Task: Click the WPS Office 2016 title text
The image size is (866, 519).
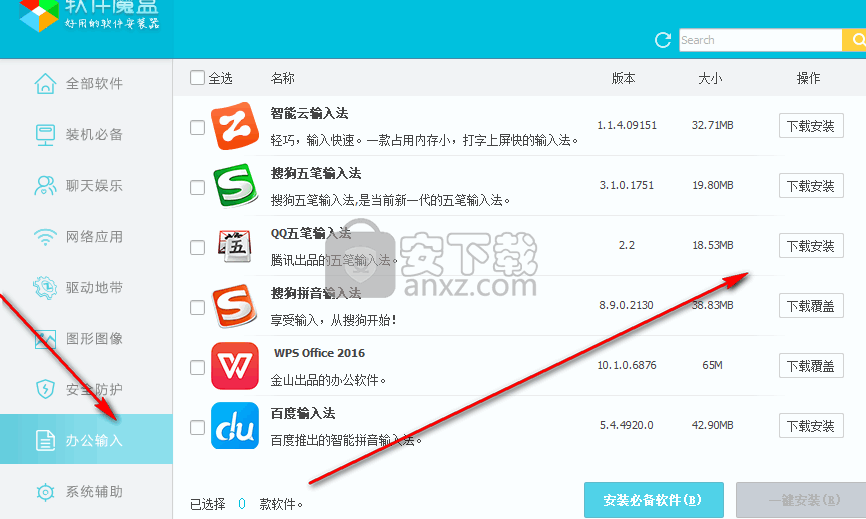Action: click(319, 353)
